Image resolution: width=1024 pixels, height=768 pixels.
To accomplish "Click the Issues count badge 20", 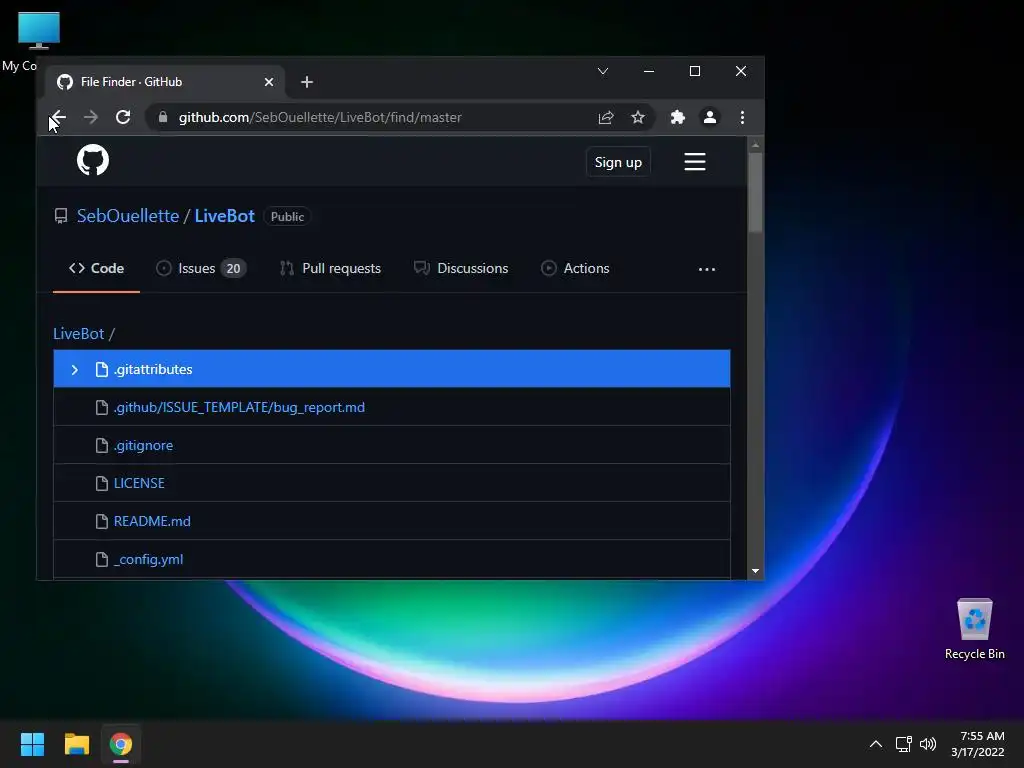I will coord(233,268).
